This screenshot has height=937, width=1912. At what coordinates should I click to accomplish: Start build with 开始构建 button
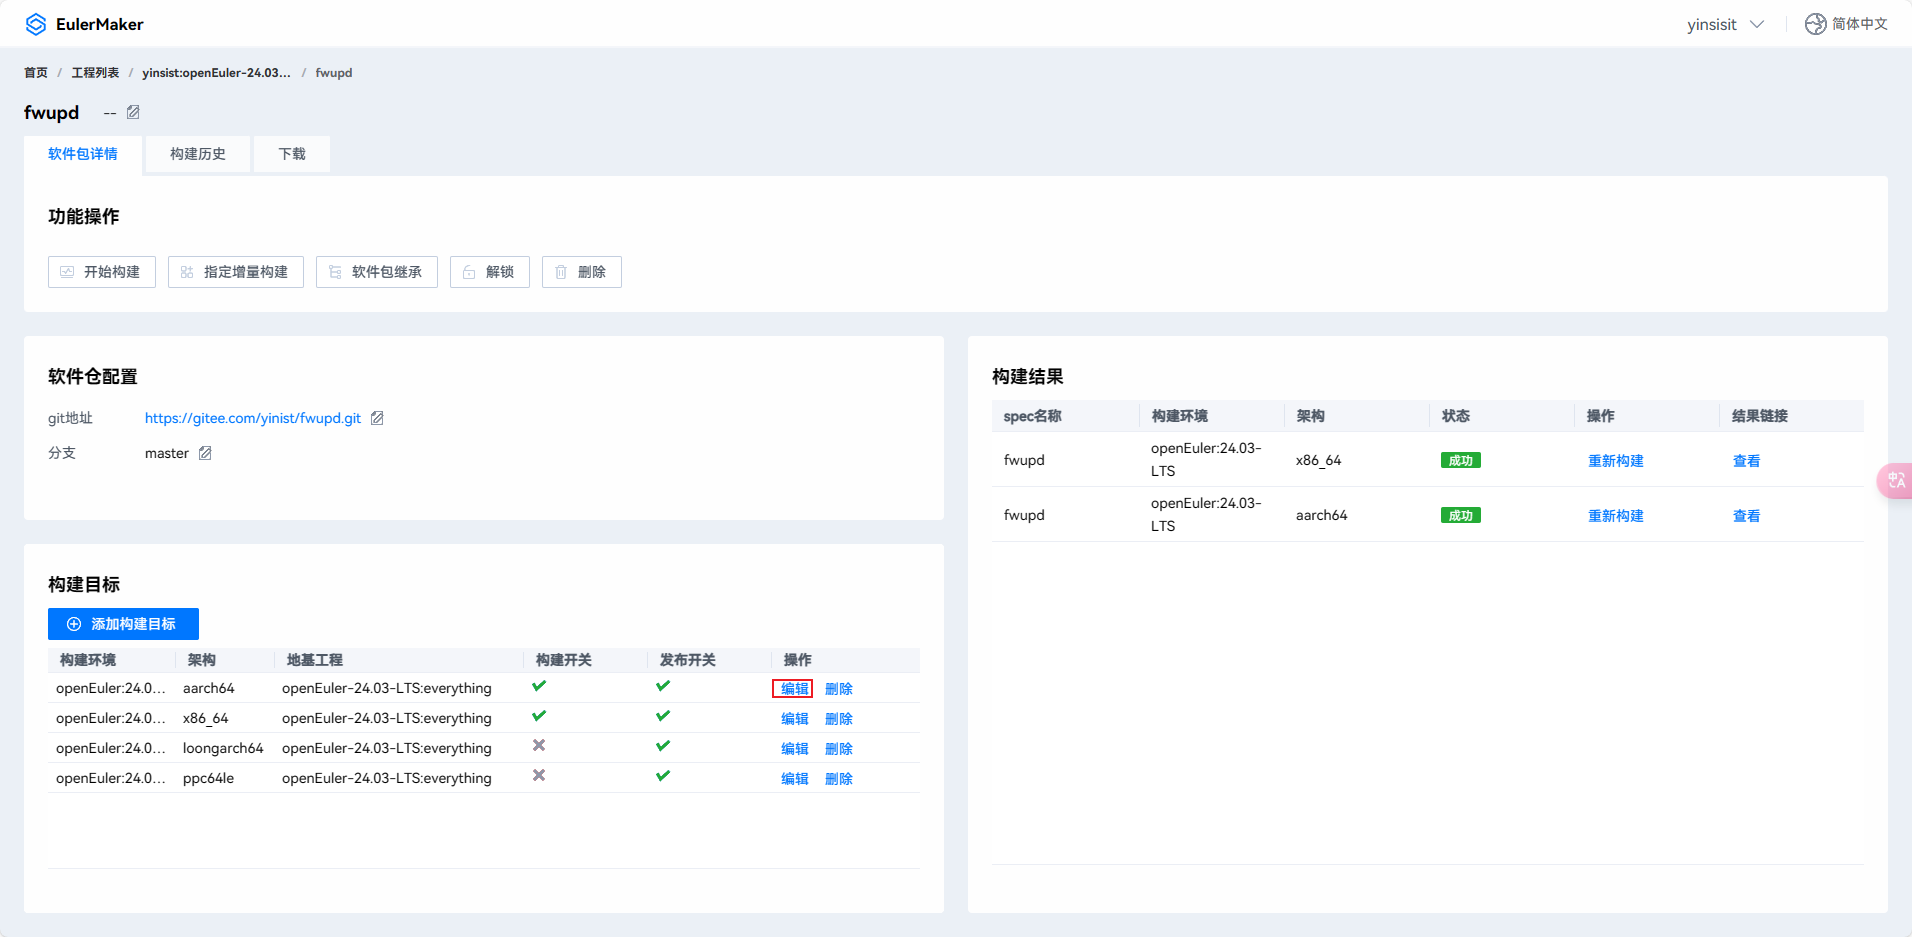click(x=102, y=272)
